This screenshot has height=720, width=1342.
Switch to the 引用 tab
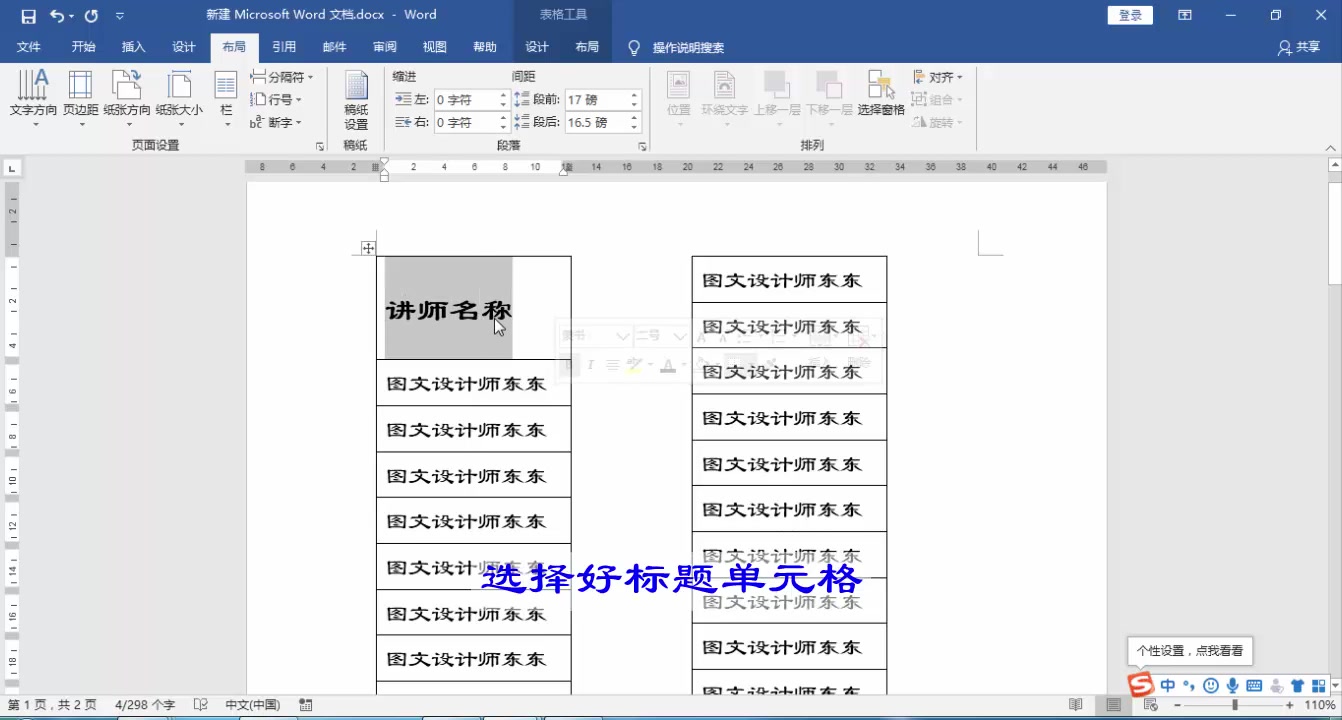click(x=284, y=47)
